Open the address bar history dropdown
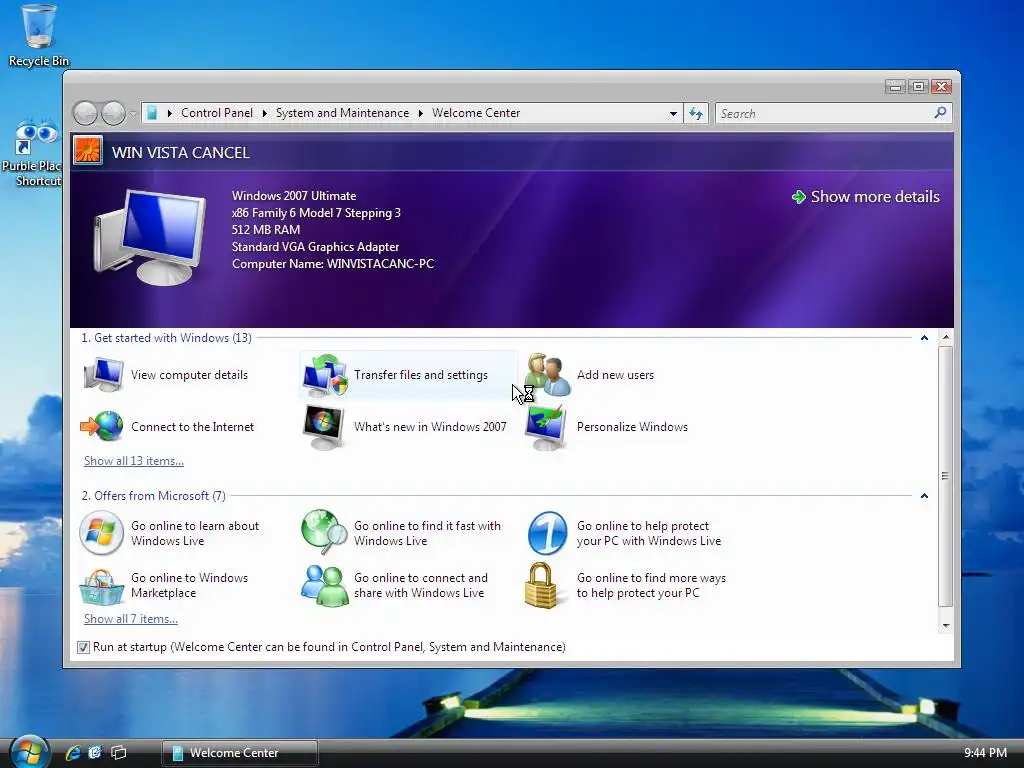Image resolution: width=1024 pixels, height=768 pixels. 673,114
